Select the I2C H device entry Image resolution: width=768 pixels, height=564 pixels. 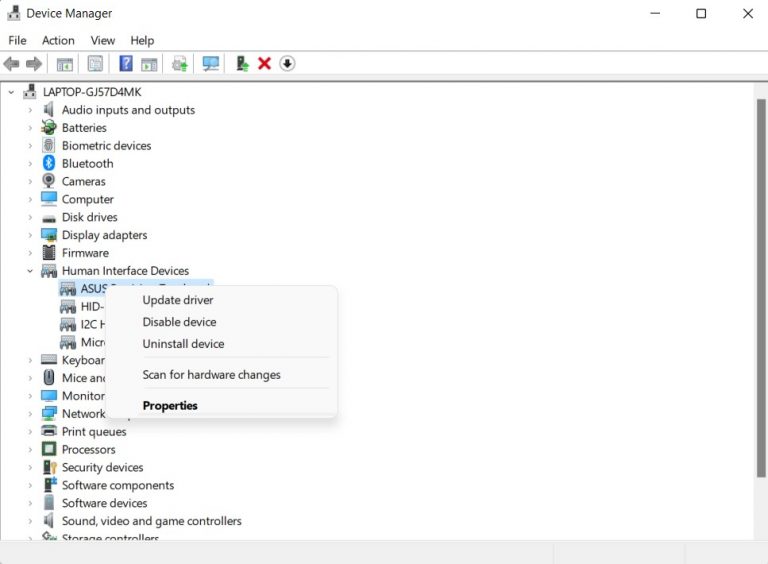93,324
